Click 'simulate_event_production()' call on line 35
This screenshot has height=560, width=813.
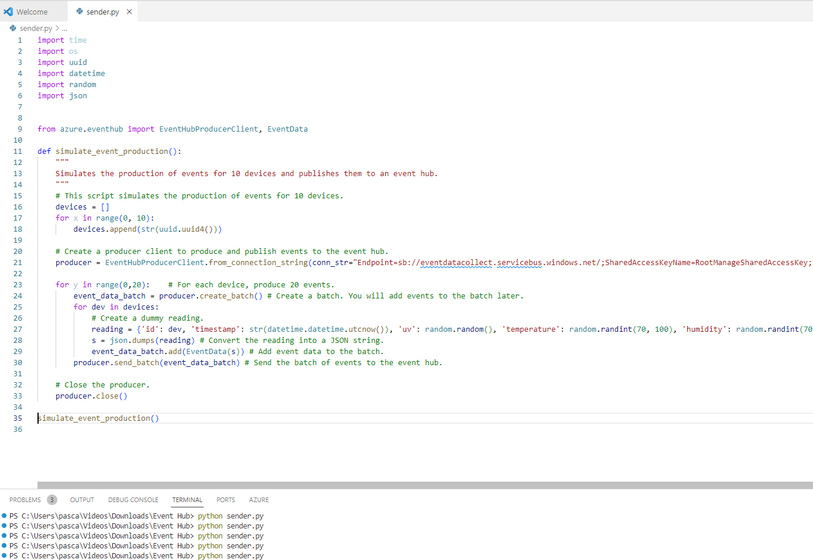(99, 418)
